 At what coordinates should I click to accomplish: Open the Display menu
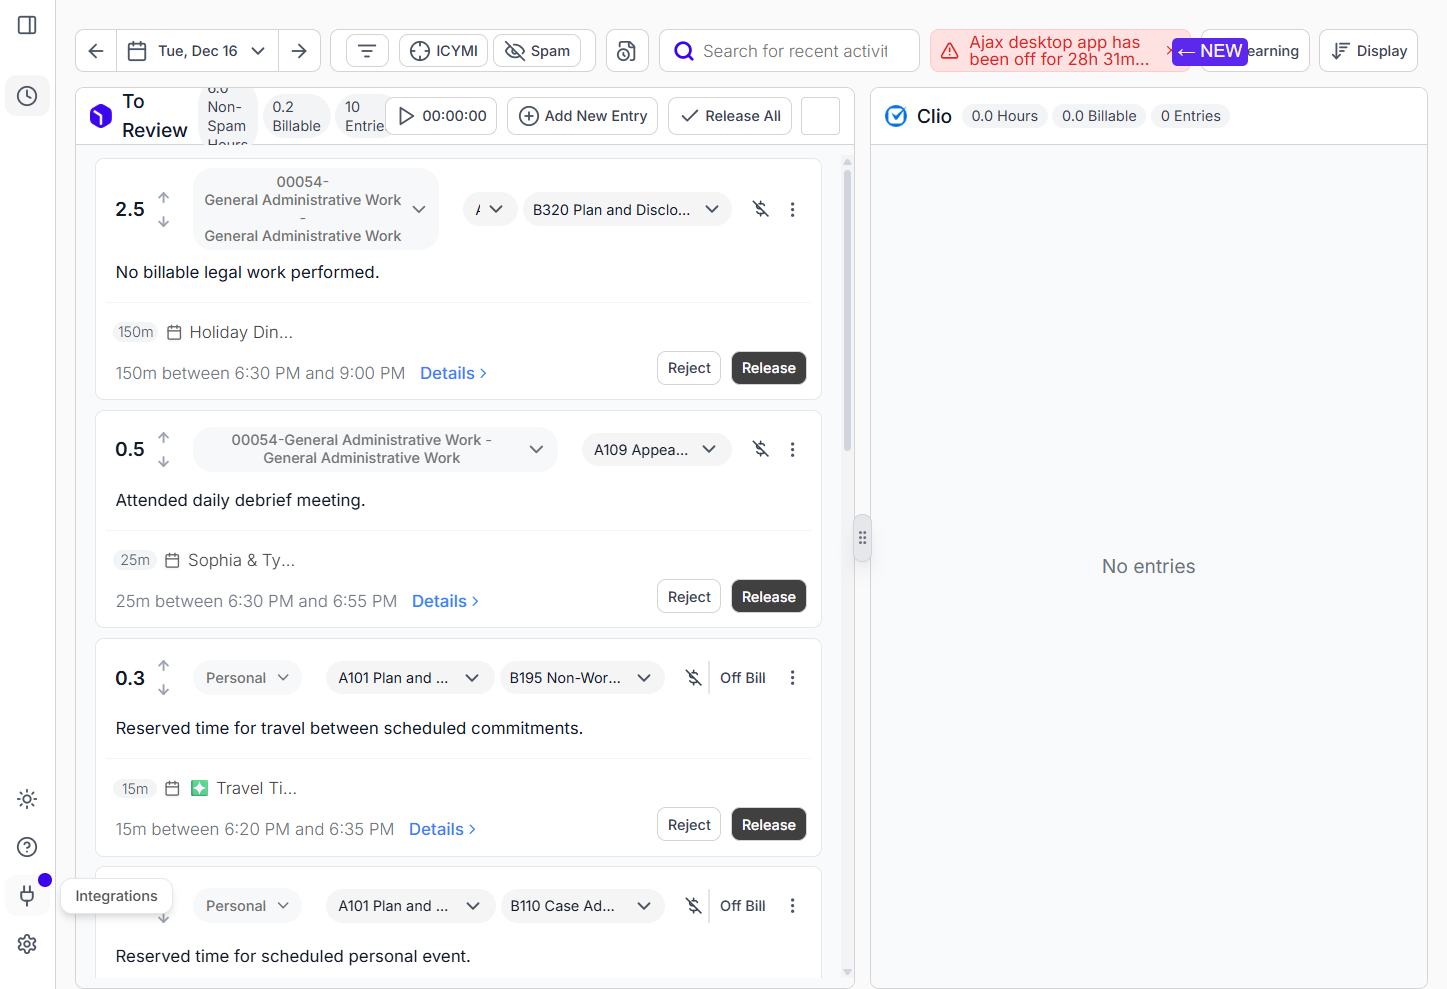(x=1369, y=51)
